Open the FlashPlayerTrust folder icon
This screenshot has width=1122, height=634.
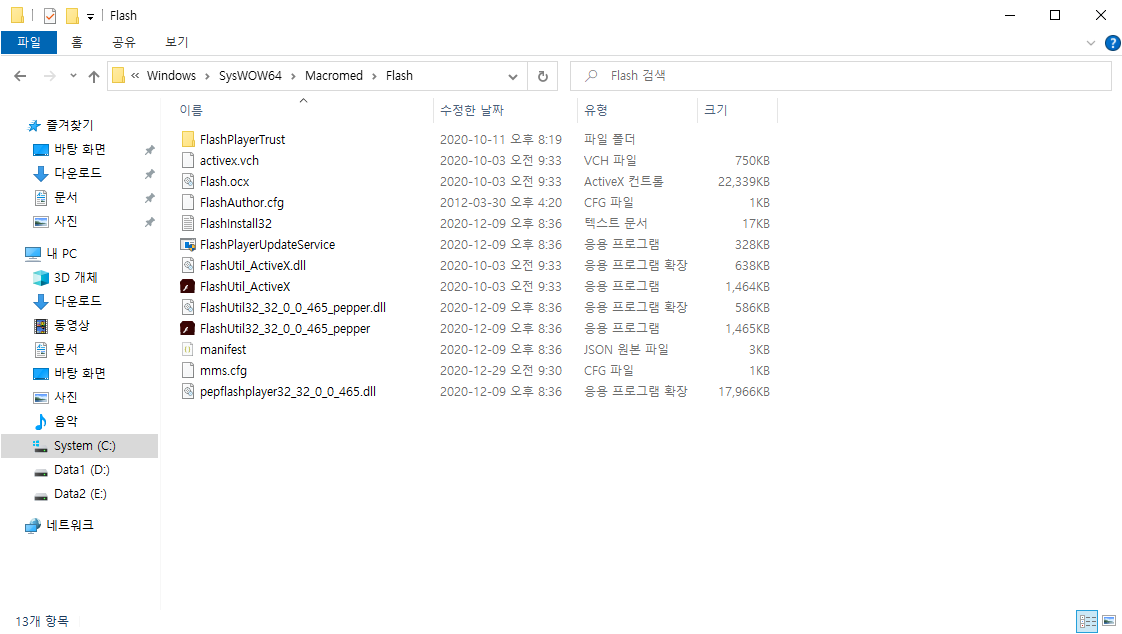(187, 140)
